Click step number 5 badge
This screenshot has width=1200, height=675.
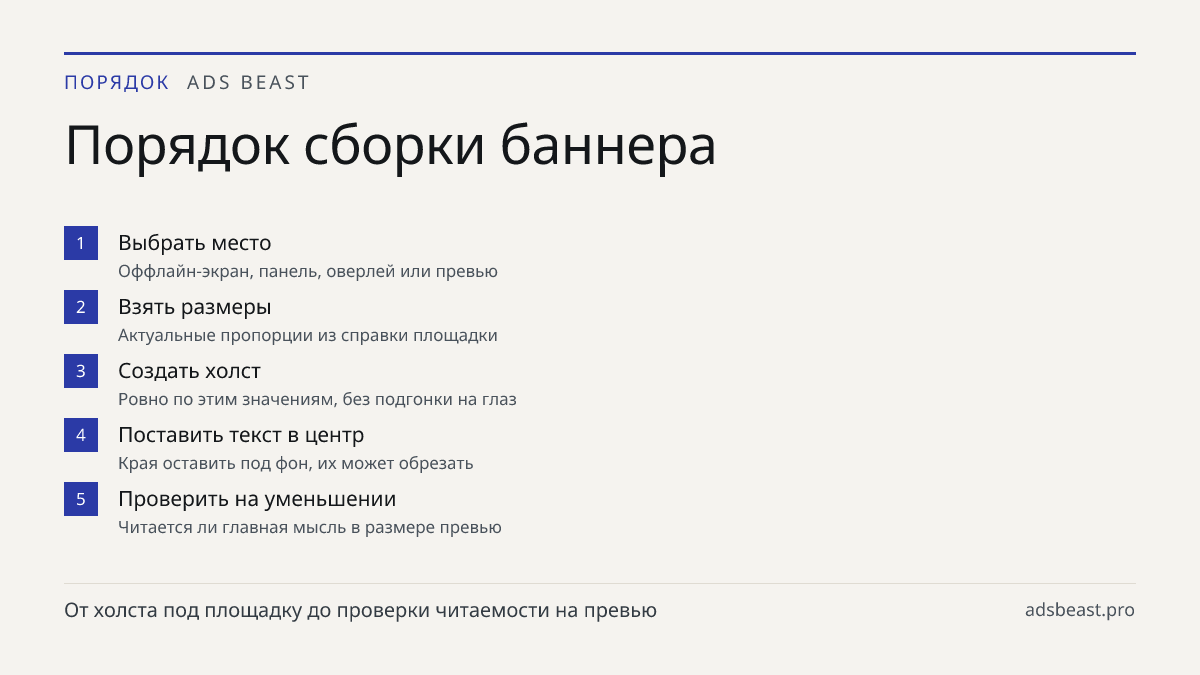(81, 499)
